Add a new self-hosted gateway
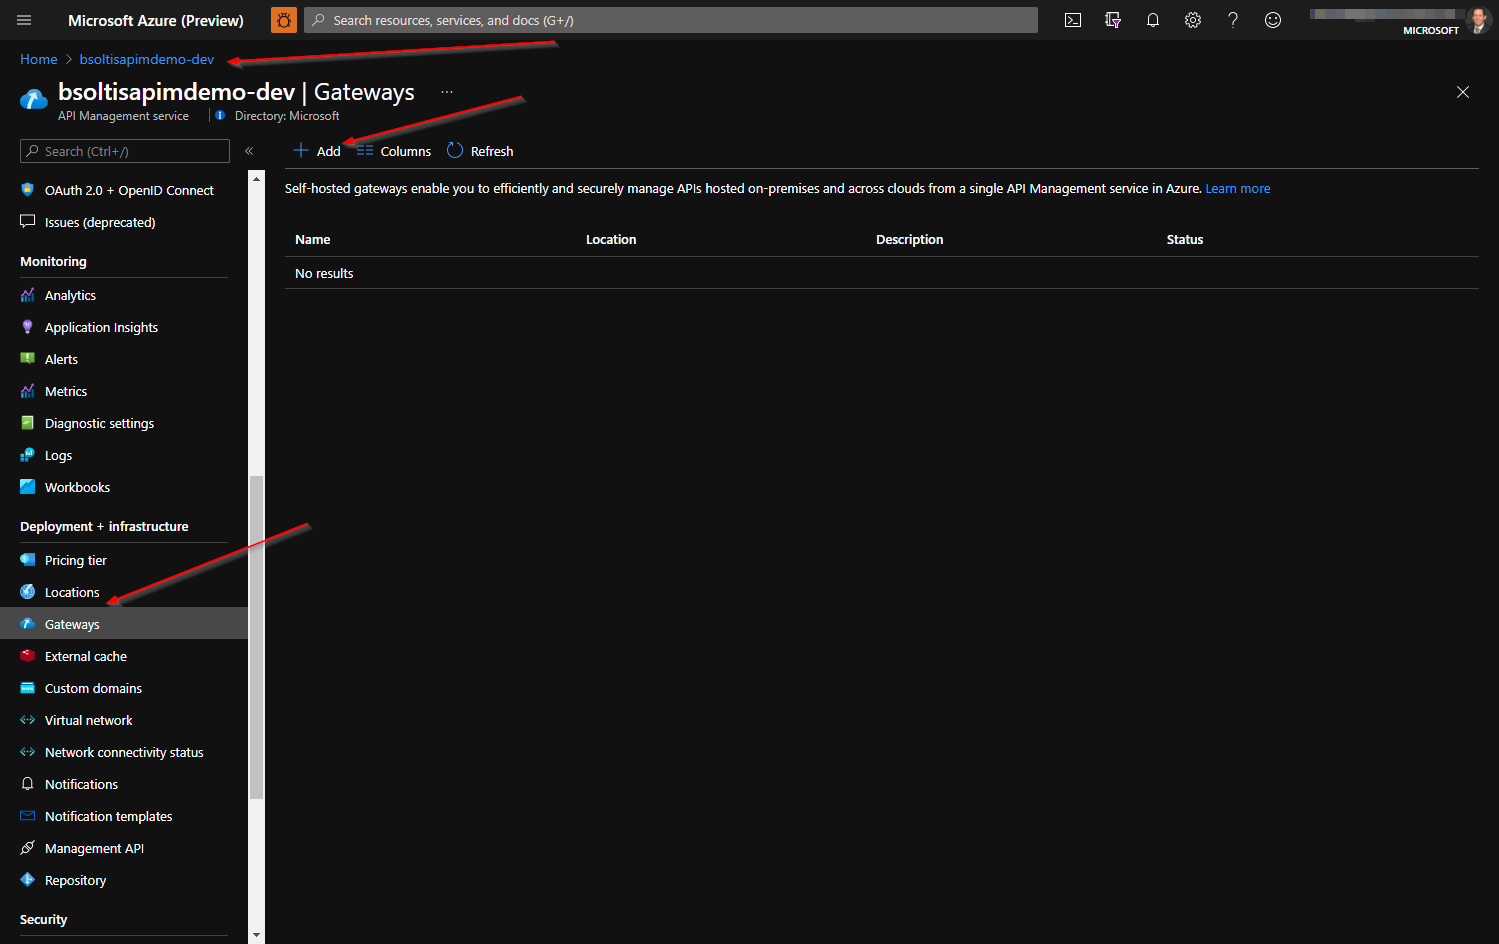1499x944 pixels. point(317,151)
